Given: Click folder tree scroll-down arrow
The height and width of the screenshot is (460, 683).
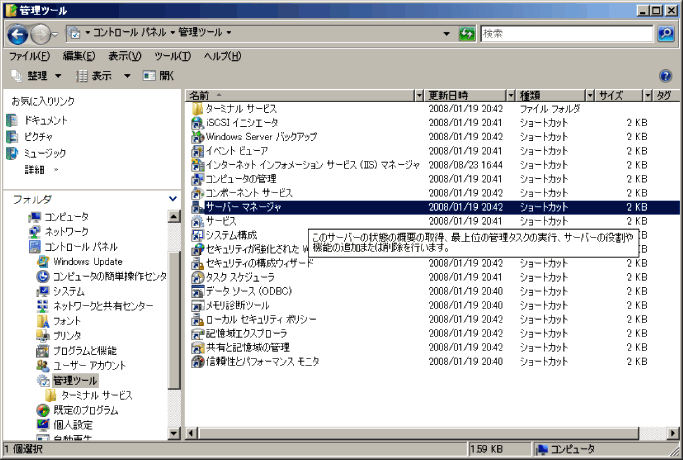Looking at the screenshot, I should click(x=174, y=433).
